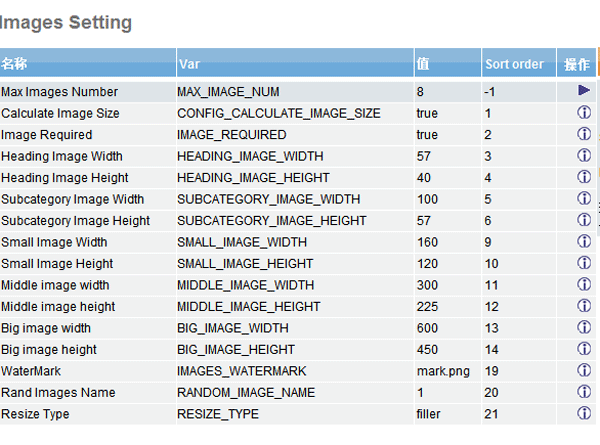Image resolution: width=600 pixels, height=445 pixels.
Task: Click info icon in Image Required row
Action: [584, 134]
